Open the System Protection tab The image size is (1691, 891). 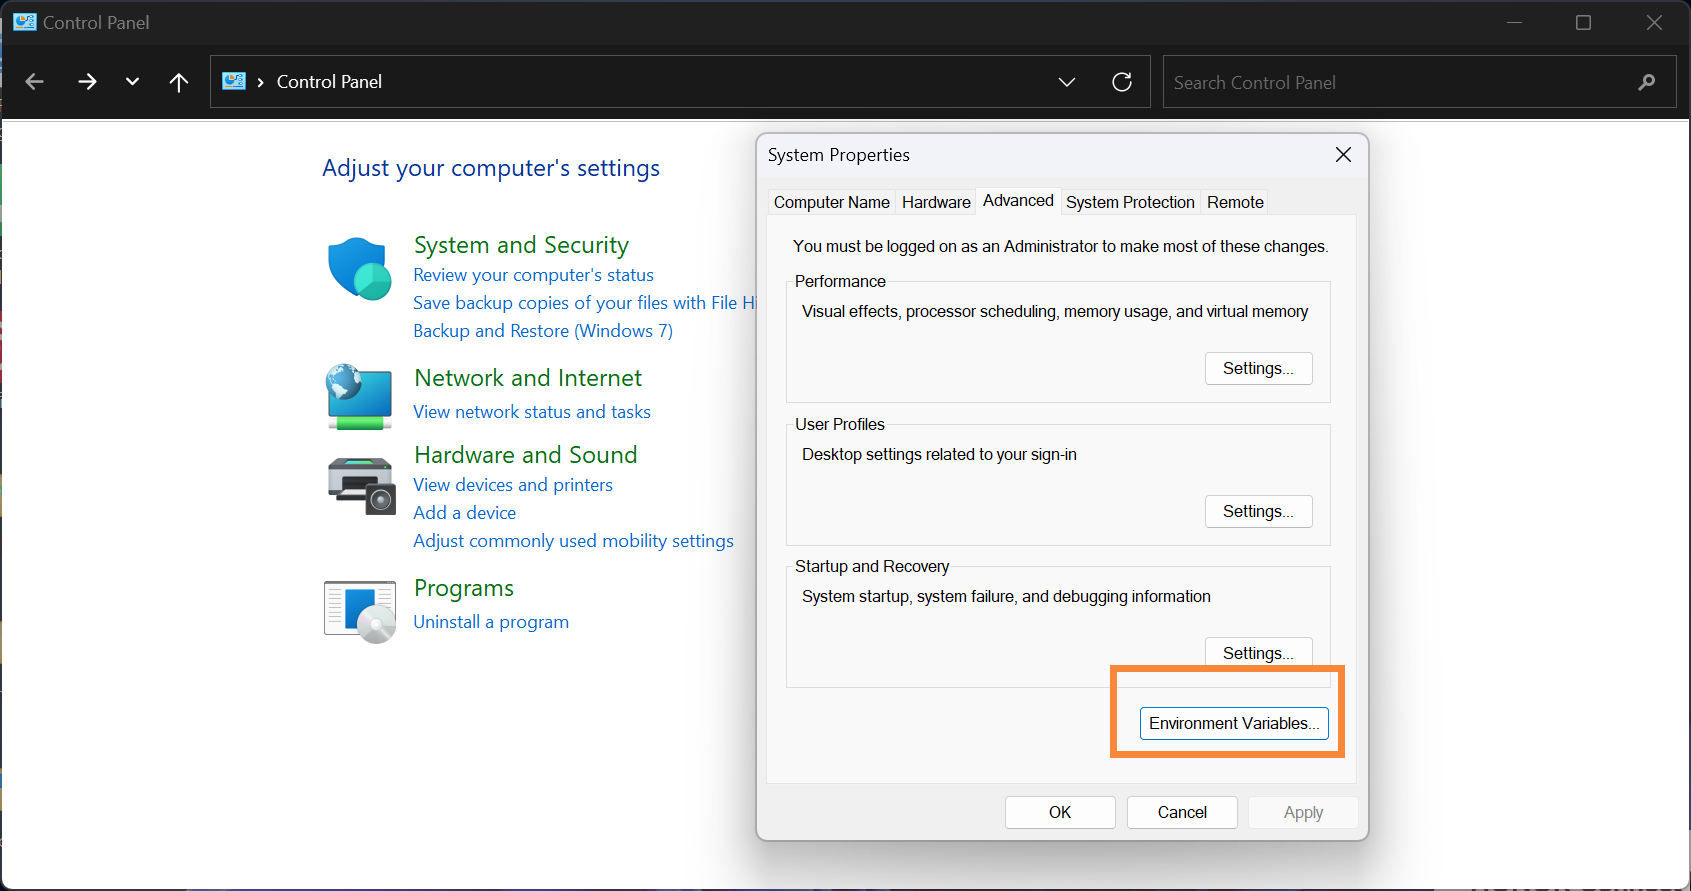point(1130,202)
